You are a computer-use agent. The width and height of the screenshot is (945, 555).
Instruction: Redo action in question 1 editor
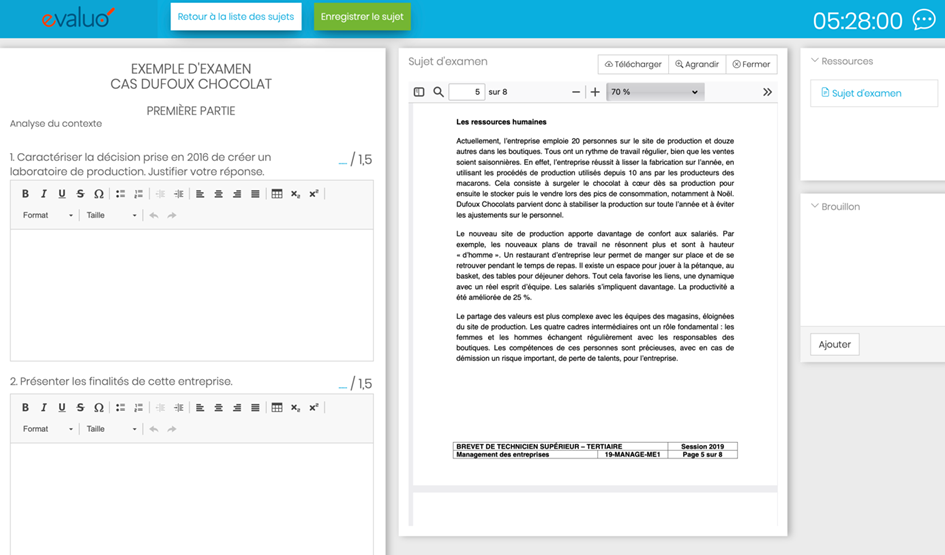point(172,215)
